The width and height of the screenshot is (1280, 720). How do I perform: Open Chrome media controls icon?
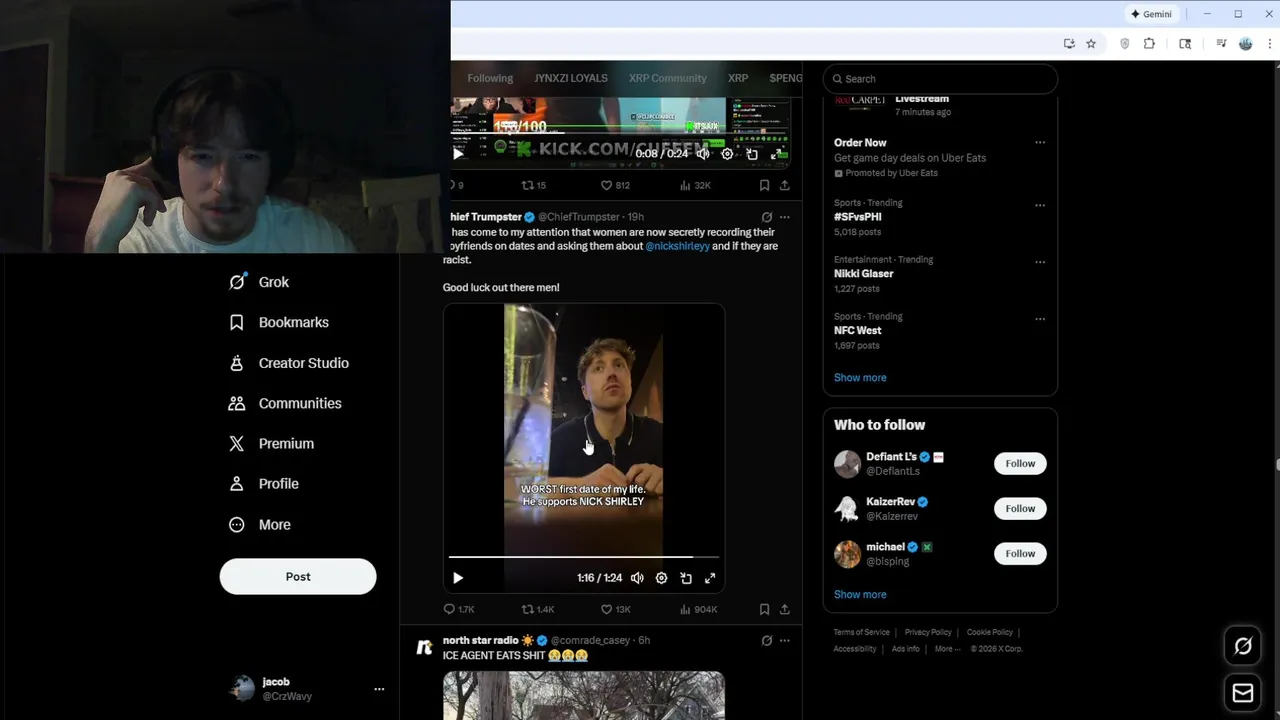(x=1221, y=44)
